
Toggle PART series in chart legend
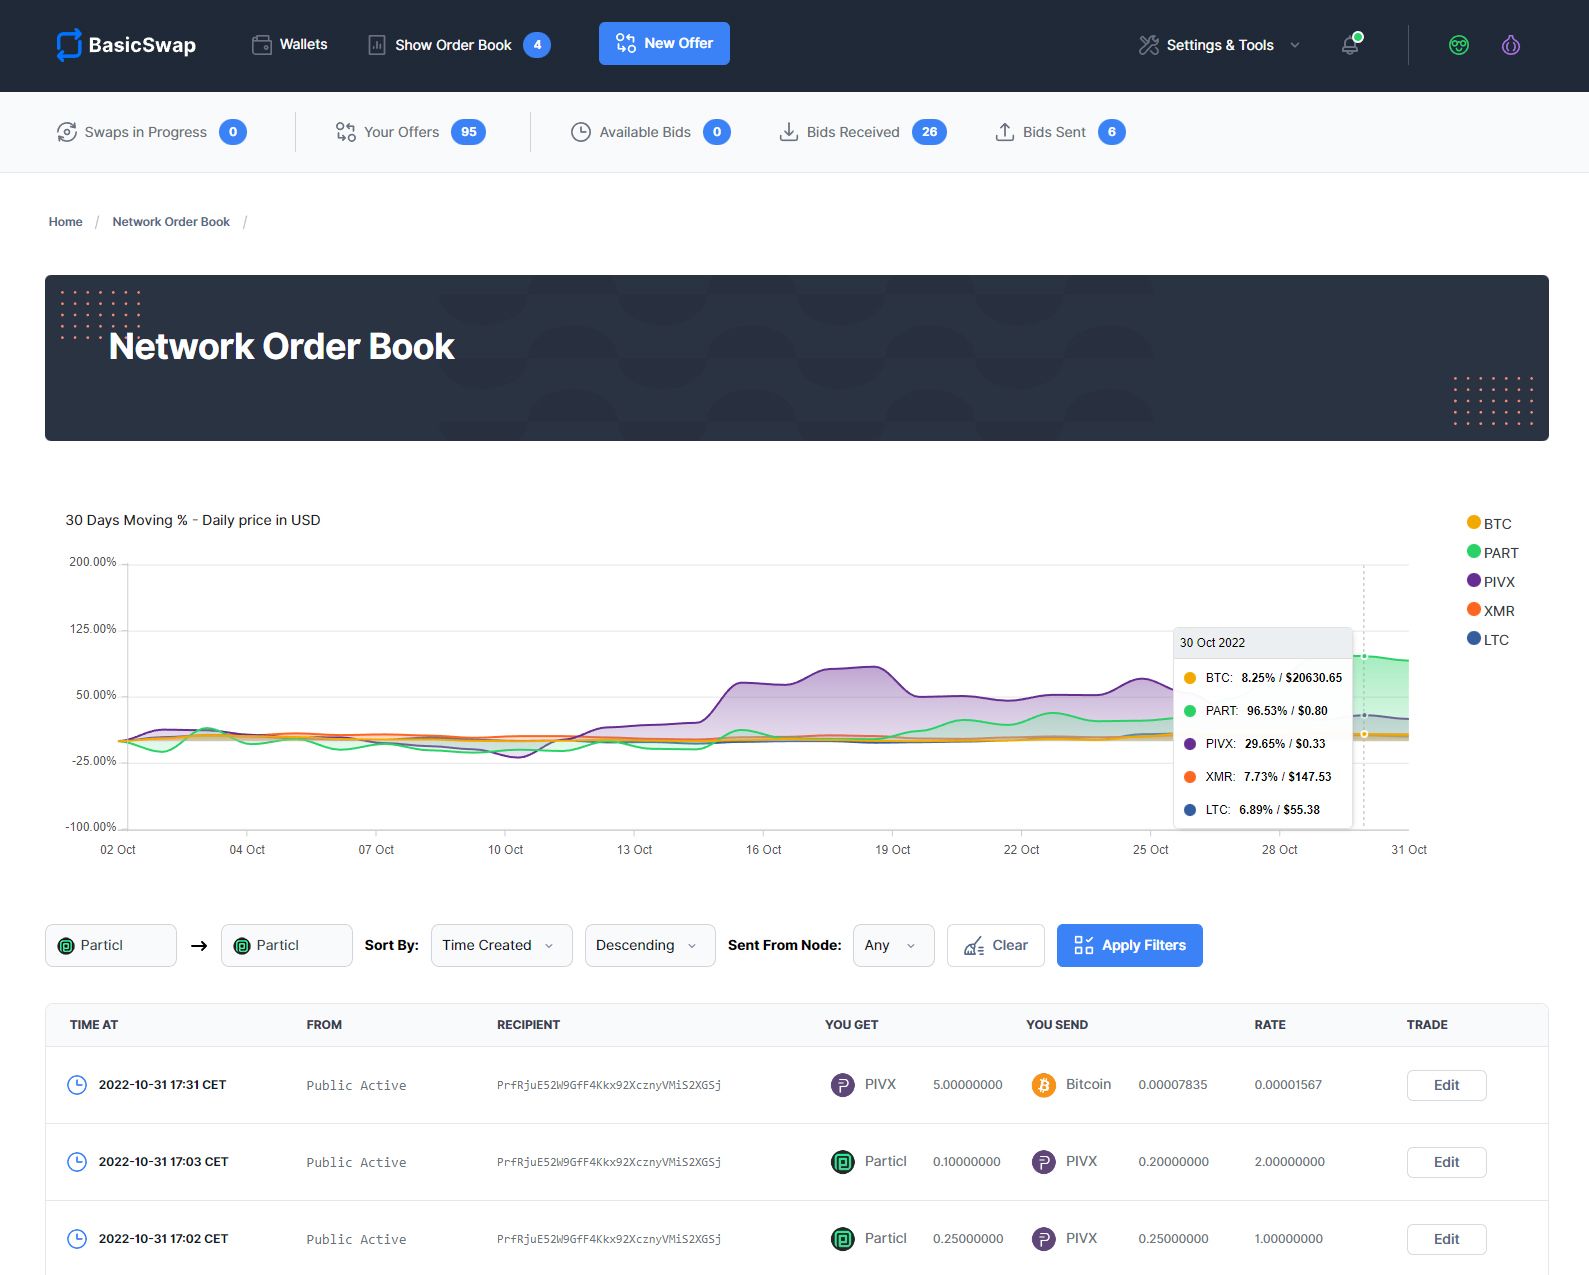point(1492,552)
